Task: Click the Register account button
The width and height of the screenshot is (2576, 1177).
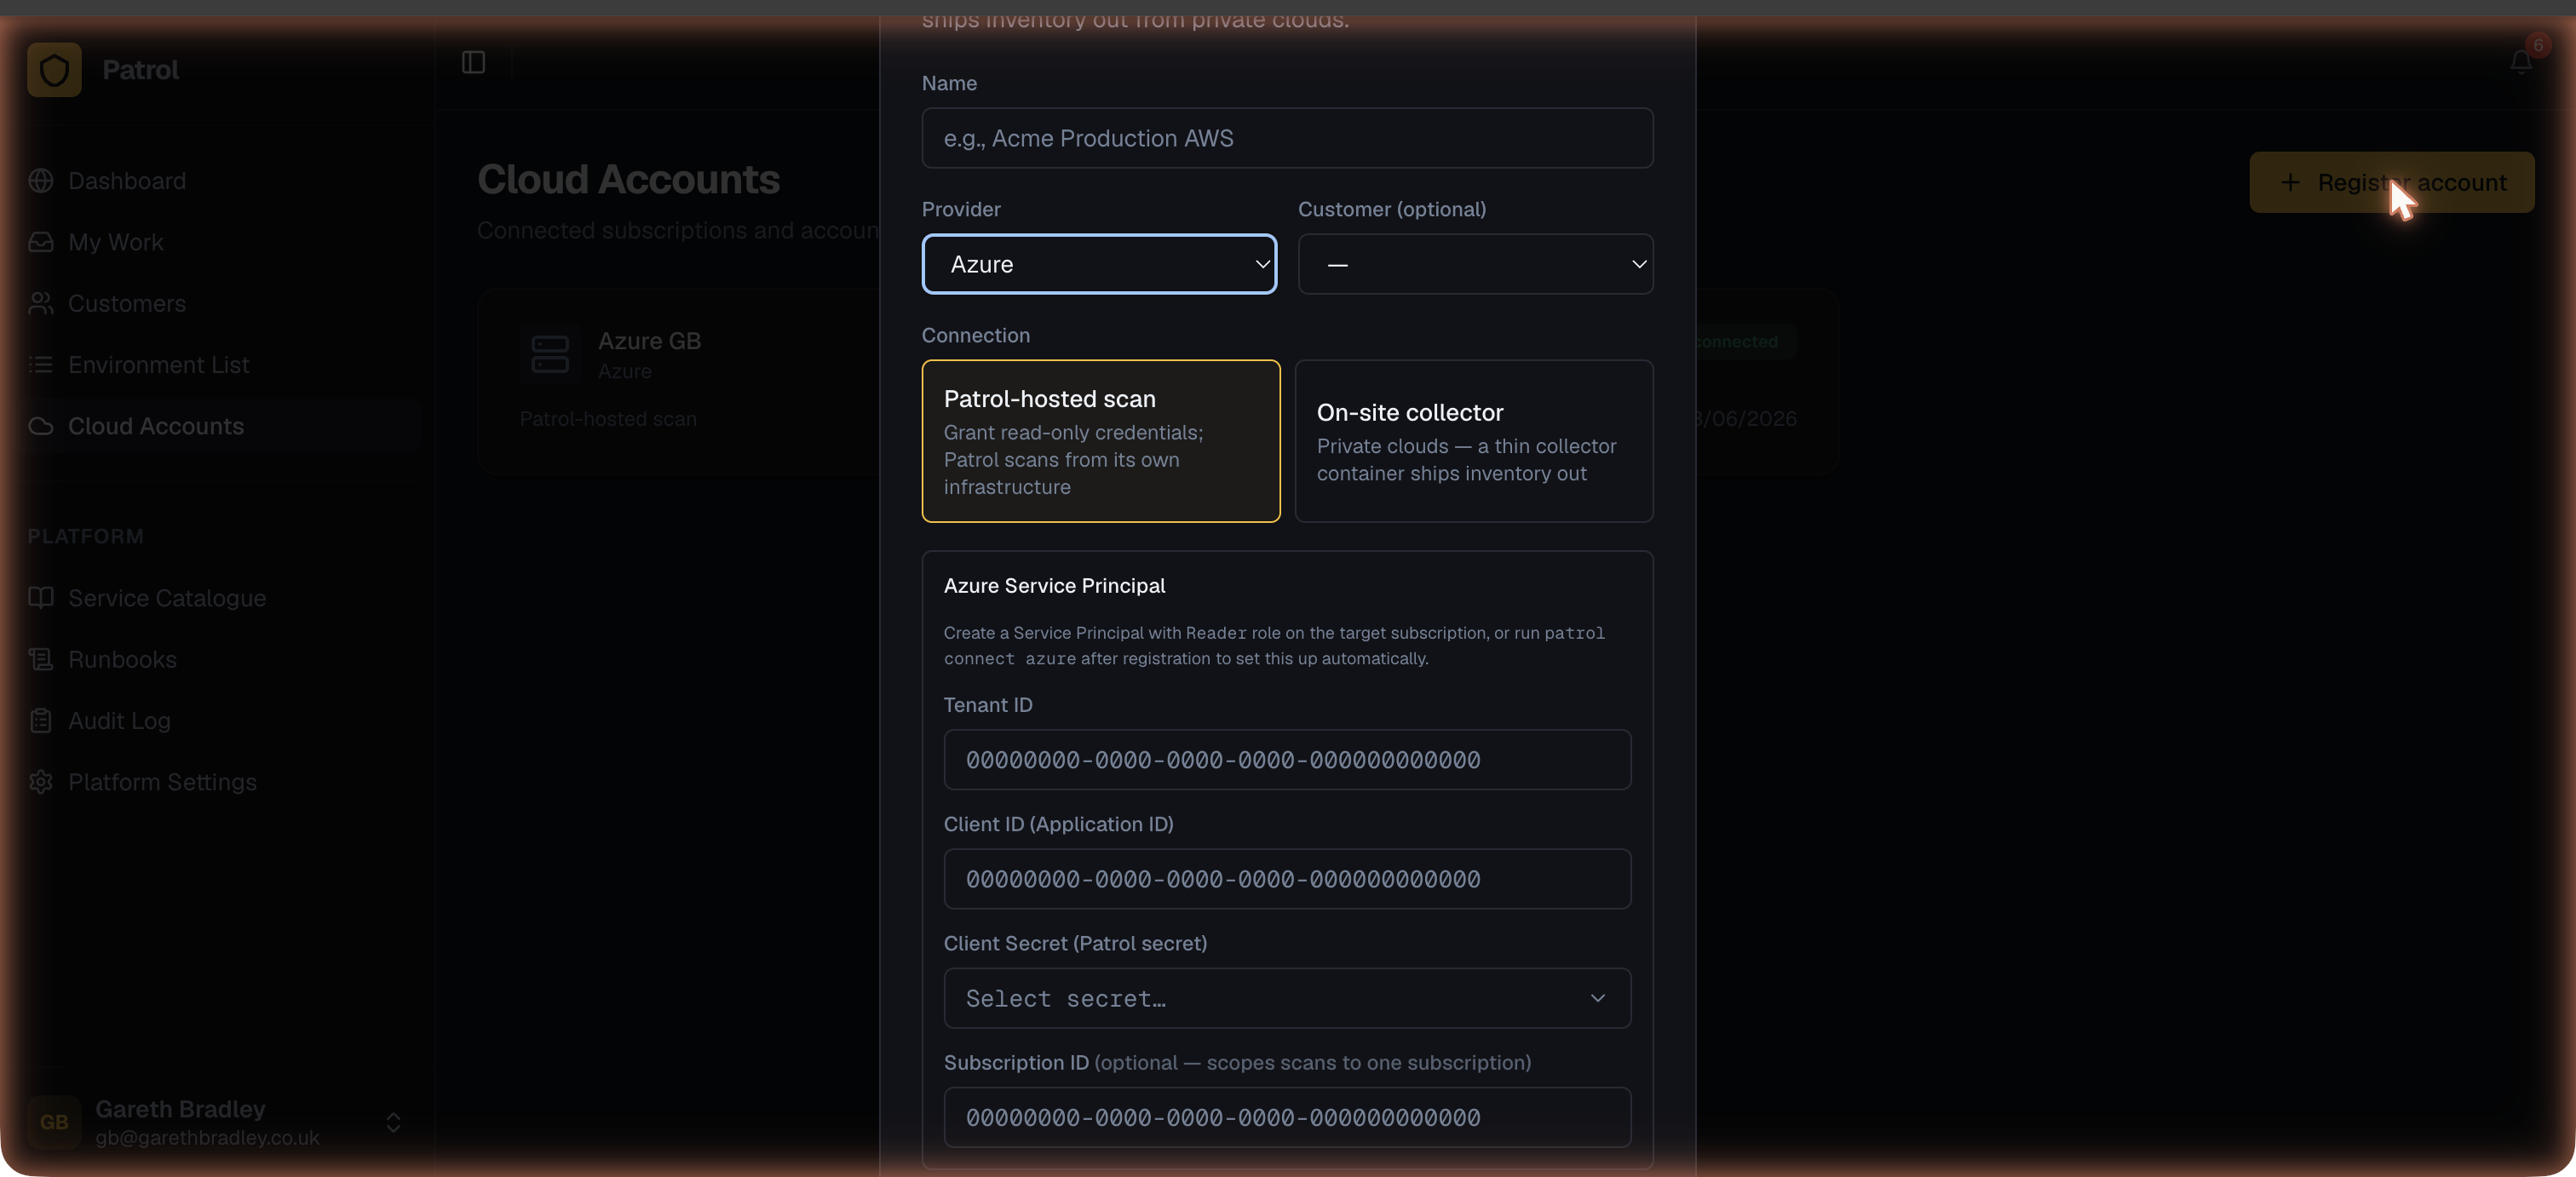Action: click(x=2391, y=182)
